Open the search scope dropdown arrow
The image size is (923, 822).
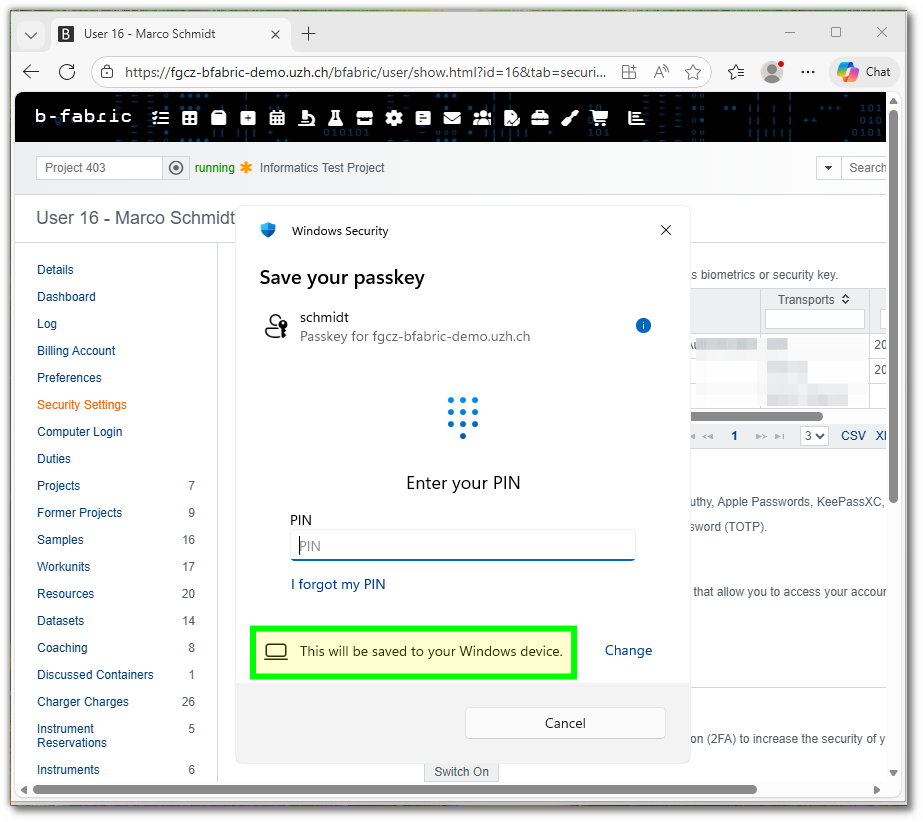point(828,168)
